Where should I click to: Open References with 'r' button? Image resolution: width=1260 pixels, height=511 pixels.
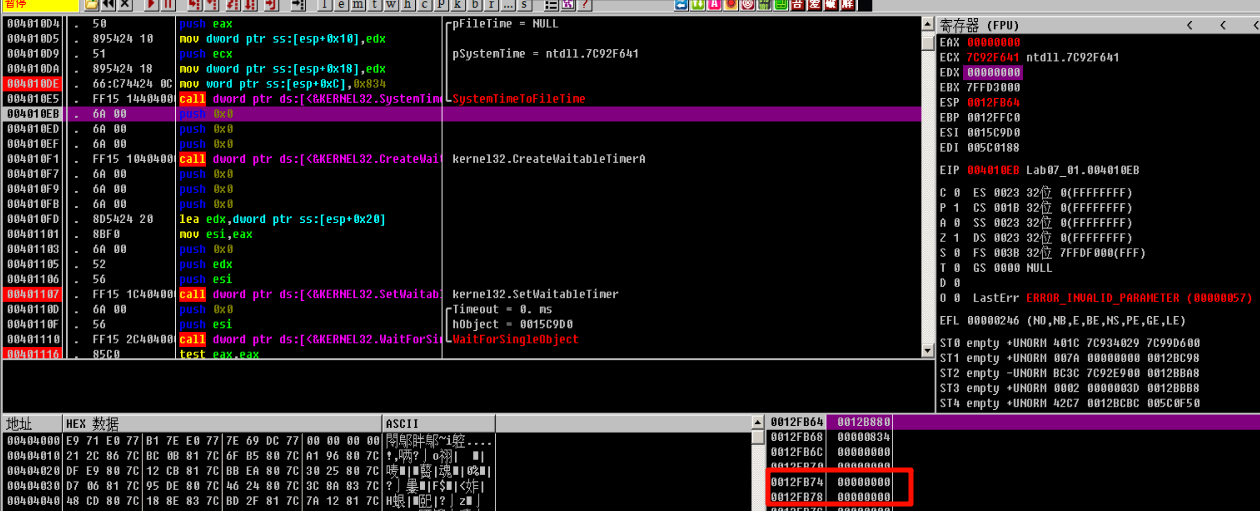click(x=491, y=5)
